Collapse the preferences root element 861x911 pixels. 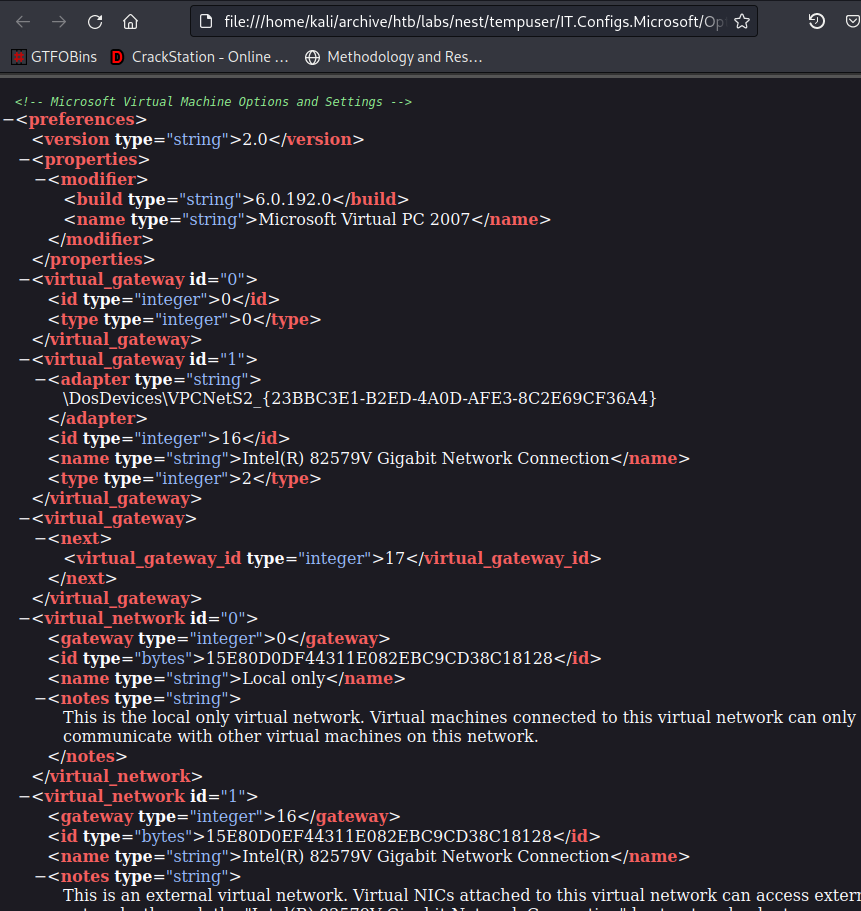pos(8,120)
